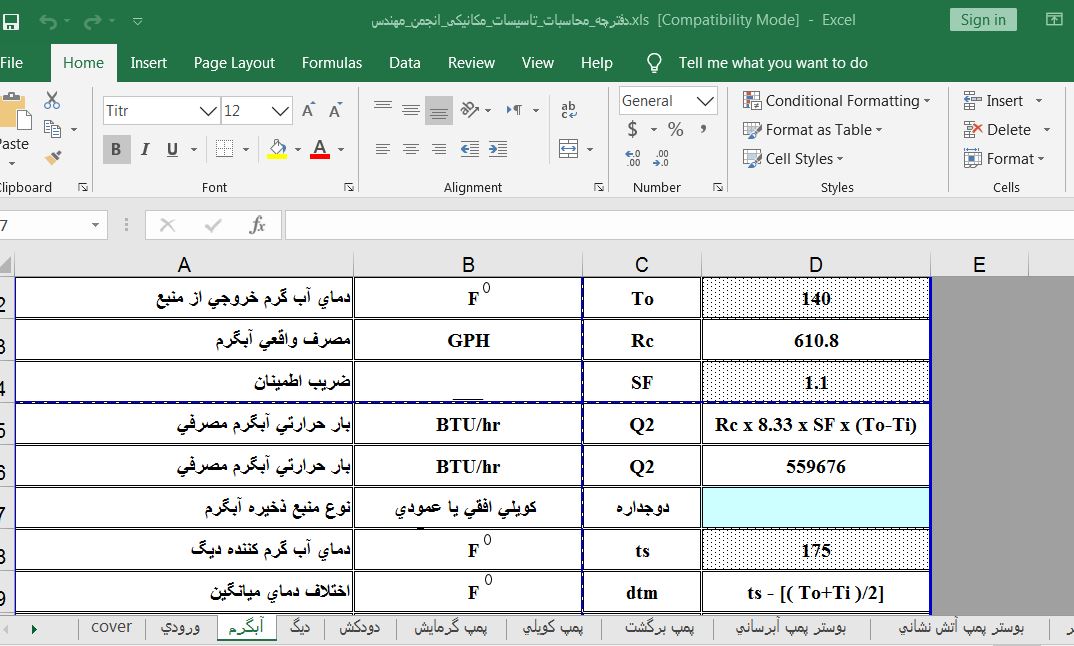Click the Increase Font Size icon

(309, 111)
